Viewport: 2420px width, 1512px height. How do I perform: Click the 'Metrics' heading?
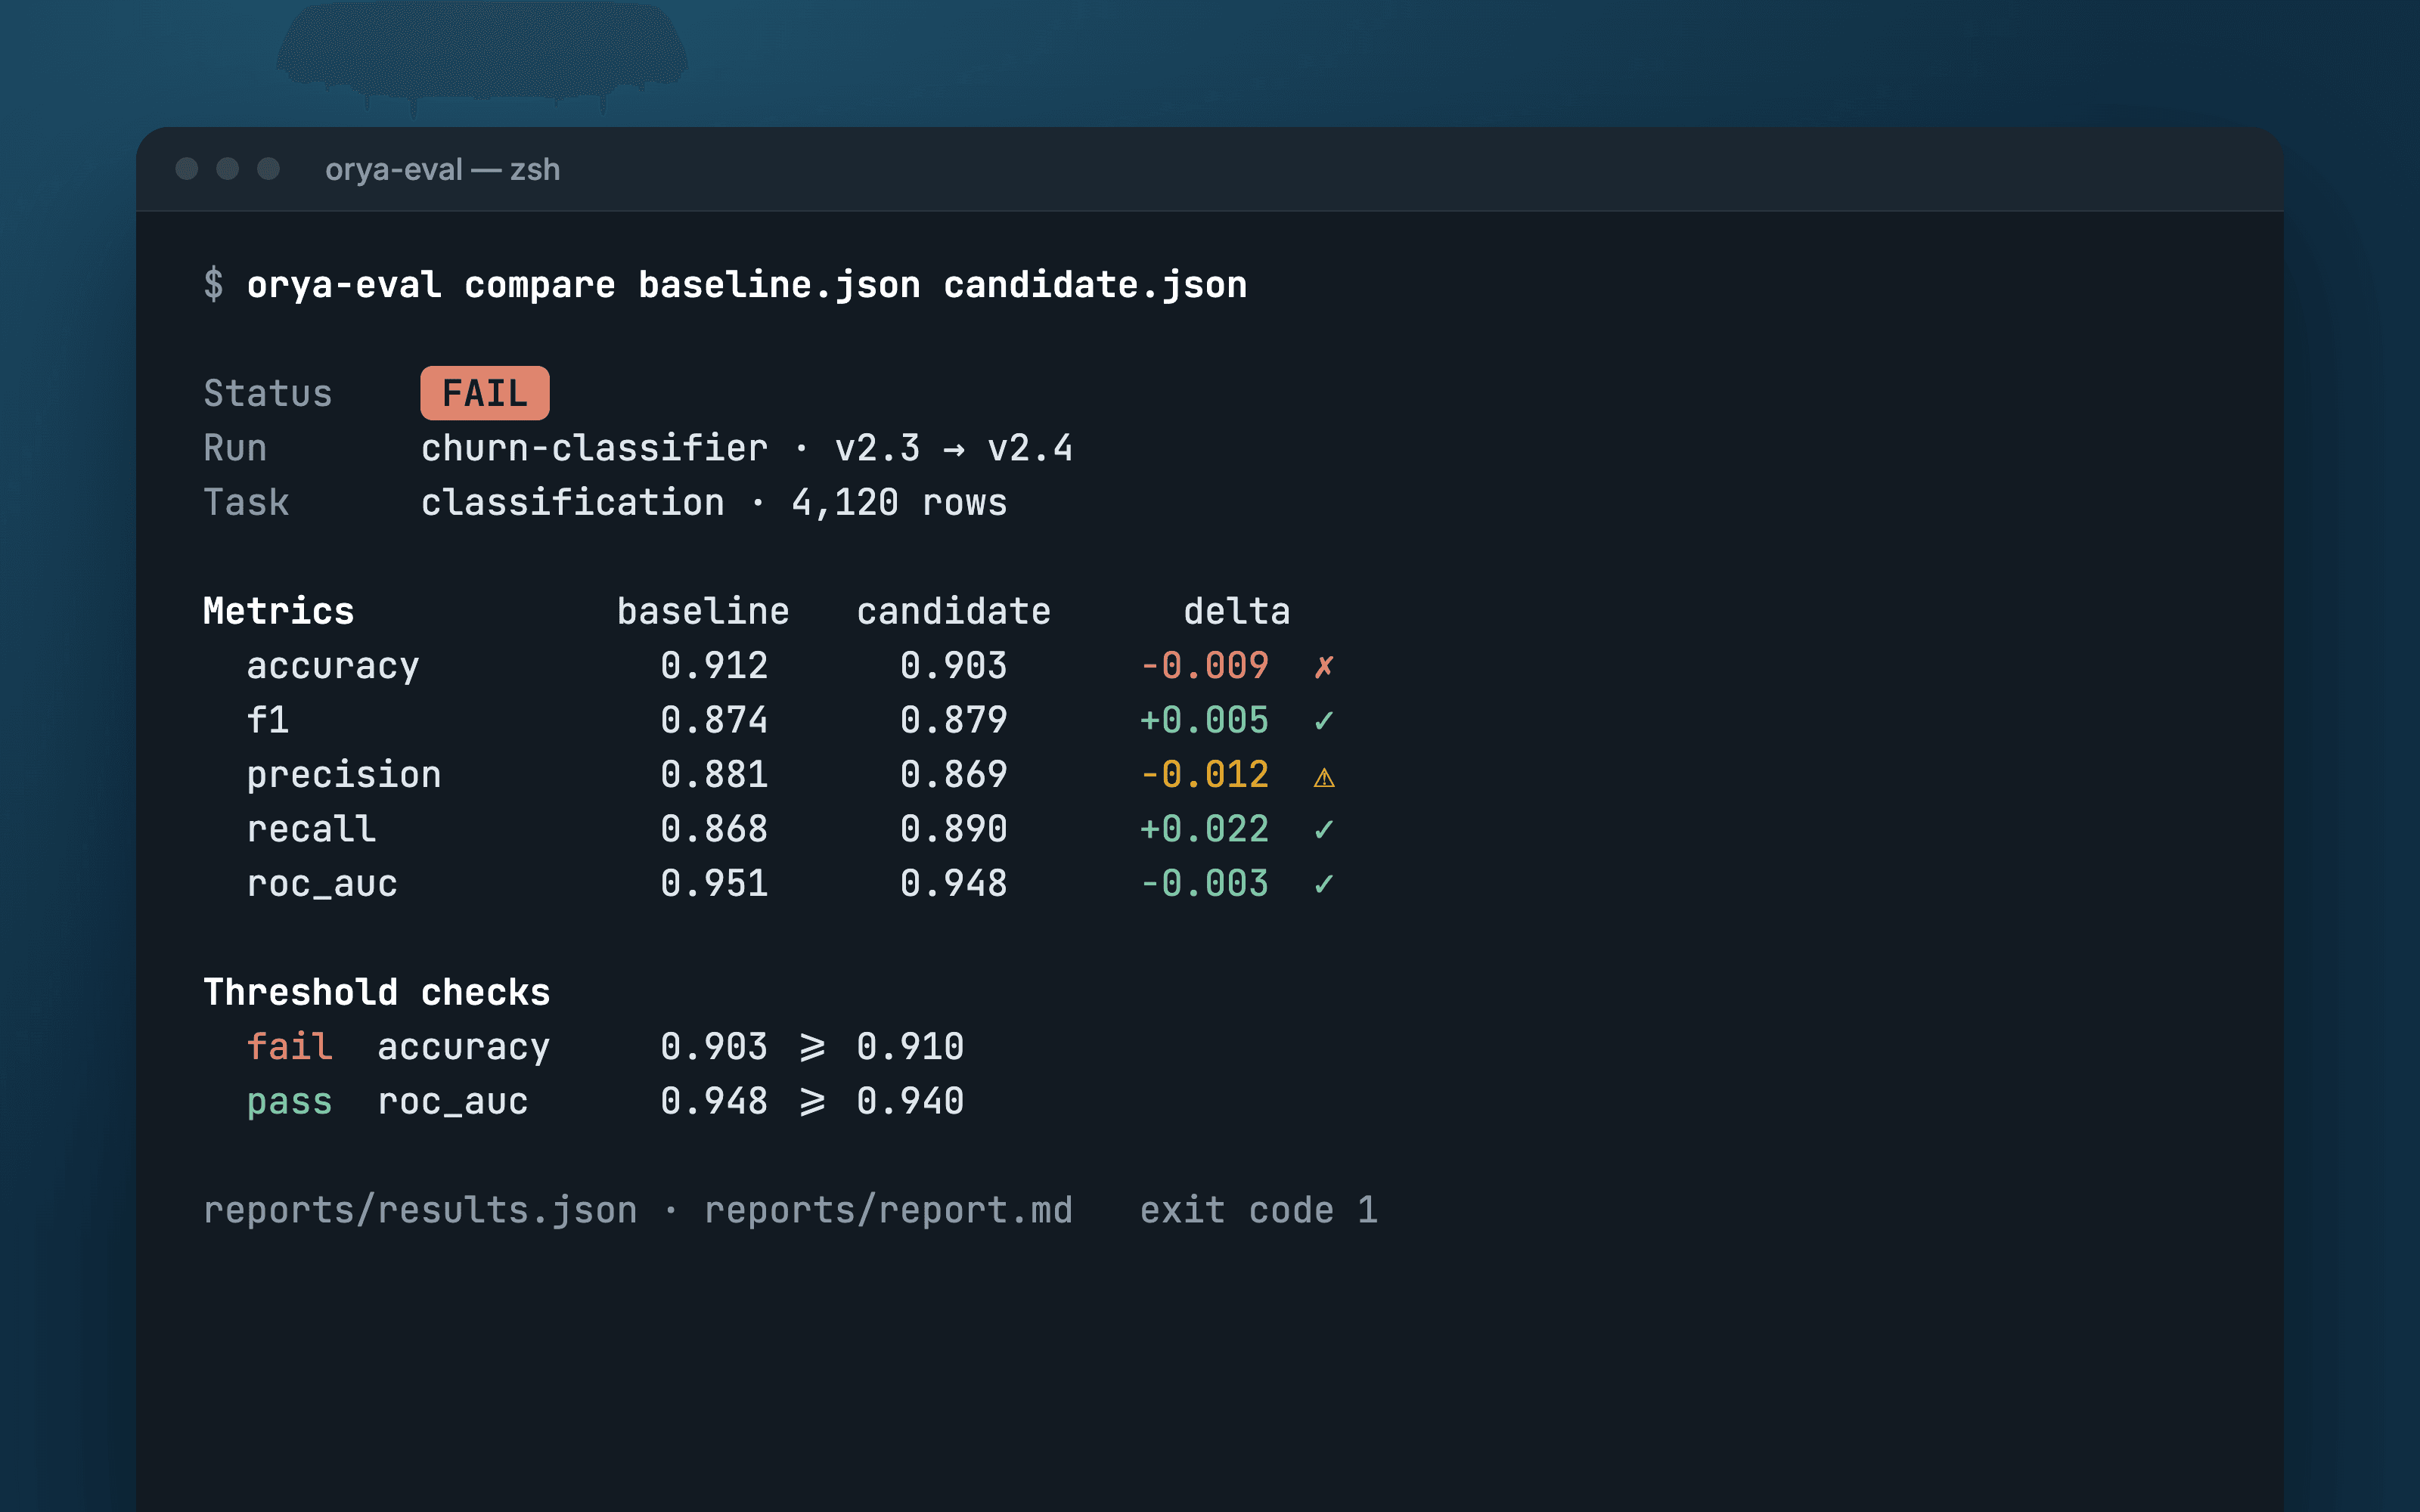tap(279, 611)
